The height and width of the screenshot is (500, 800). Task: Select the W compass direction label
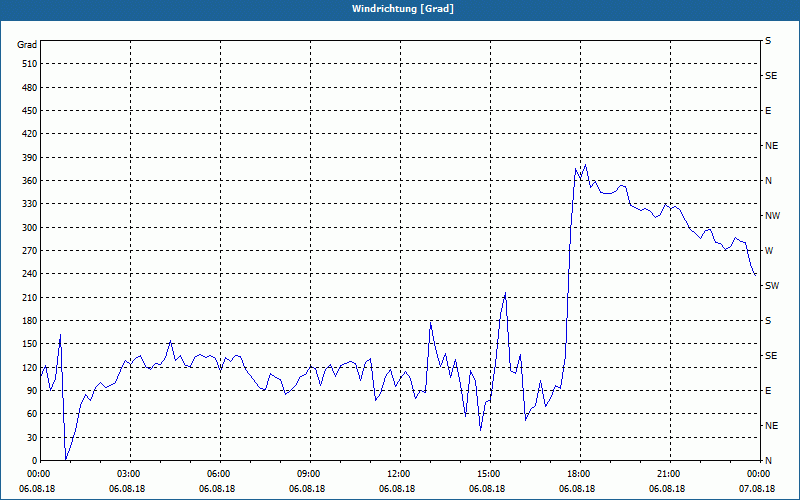(769, 251)
